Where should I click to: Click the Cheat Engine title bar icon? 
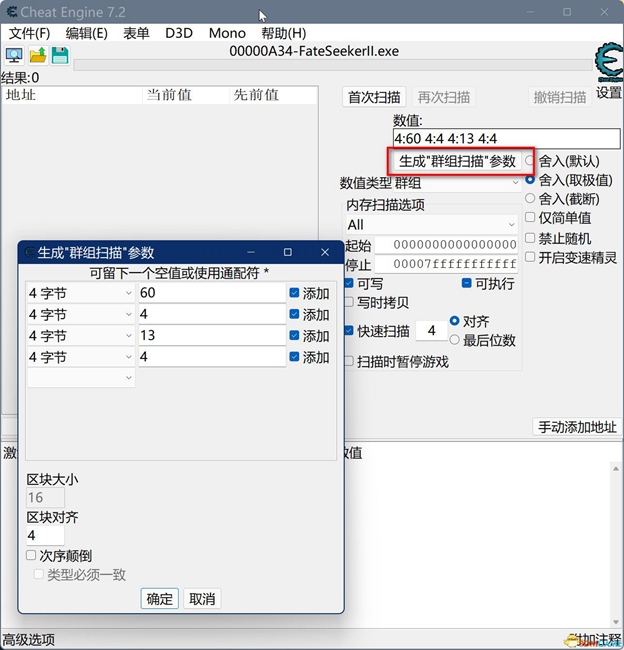pos(14,13)
